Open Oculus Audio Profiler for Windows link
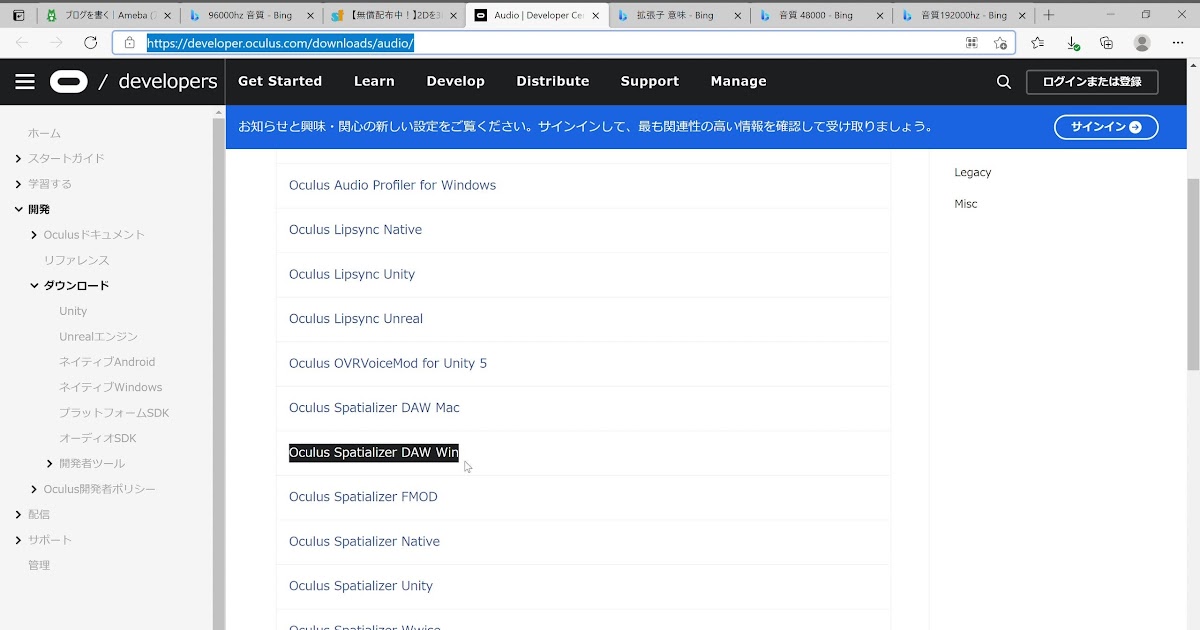The image size is (1200, 630). pos(392,185)
